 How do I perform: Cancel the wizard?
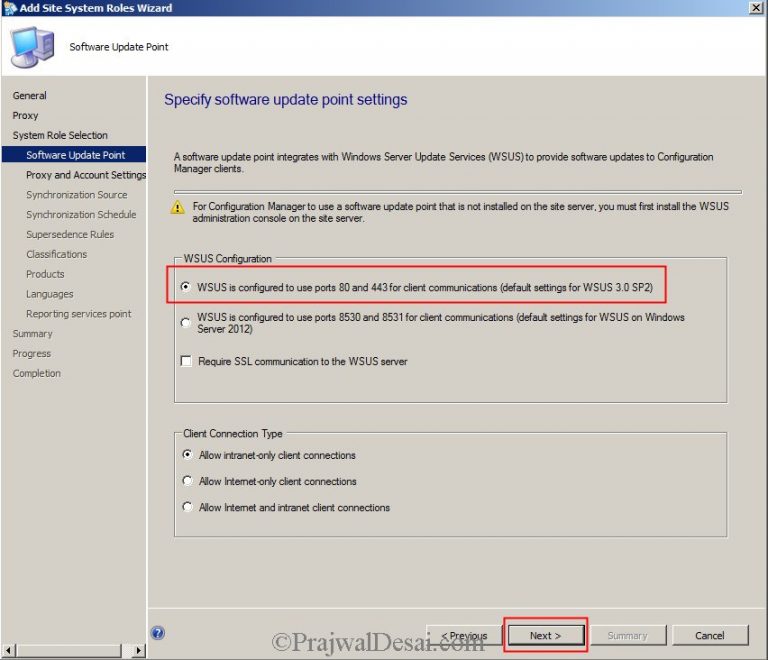710,635
